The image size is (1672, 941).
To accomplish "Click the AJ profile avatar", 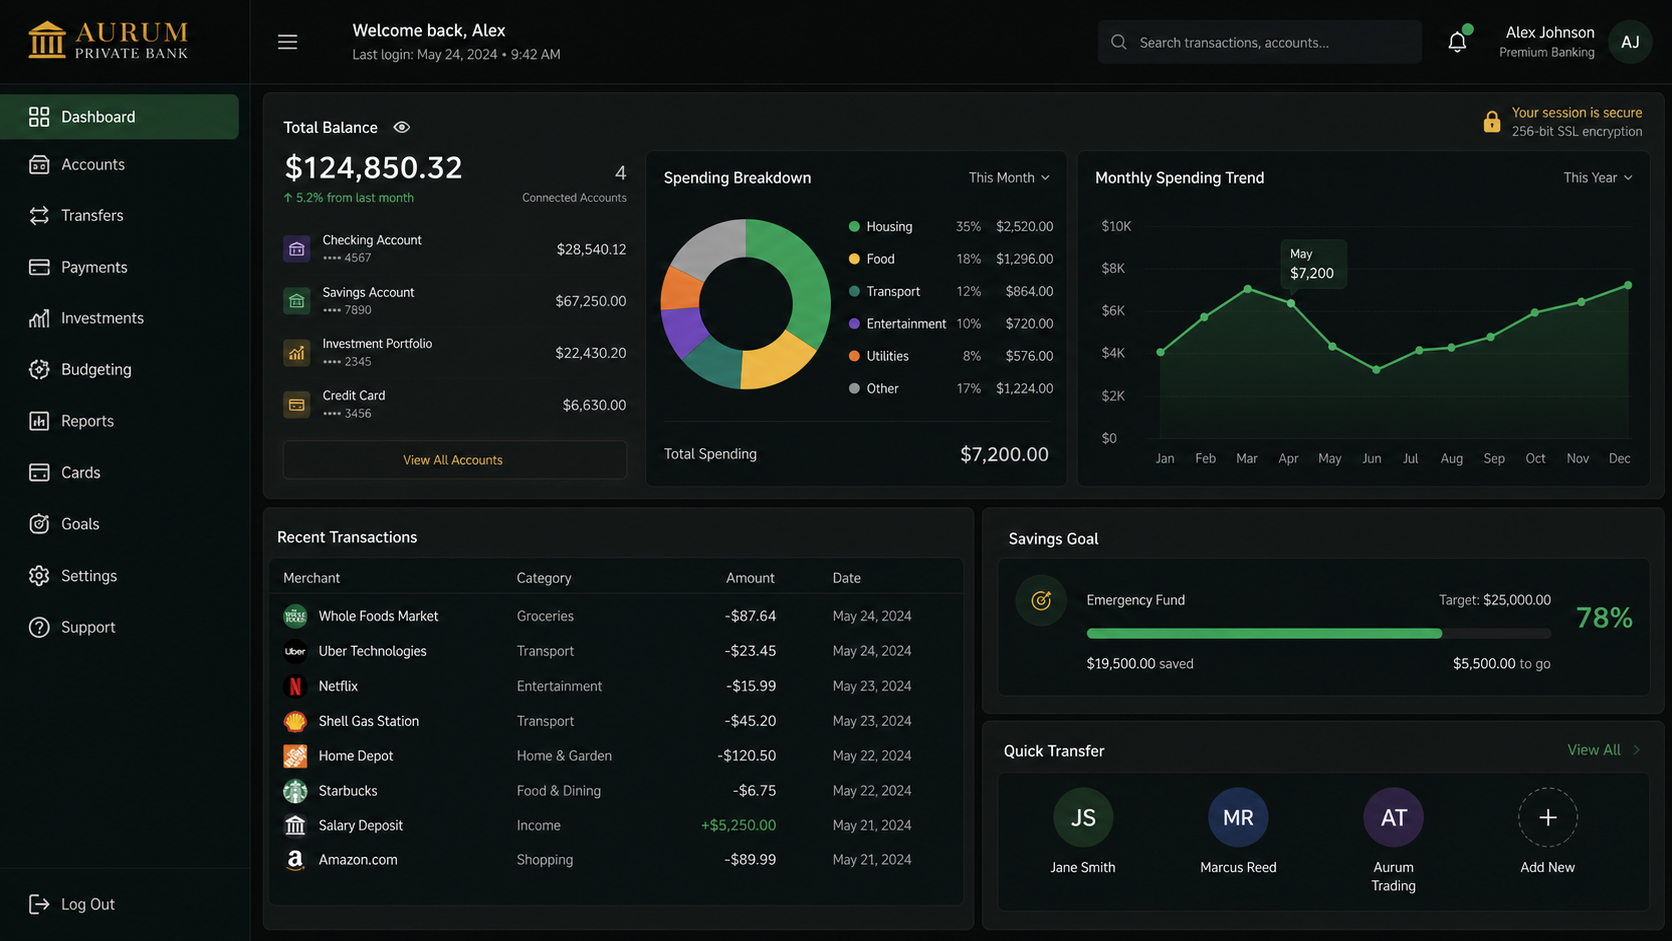I will point(1630,42).
